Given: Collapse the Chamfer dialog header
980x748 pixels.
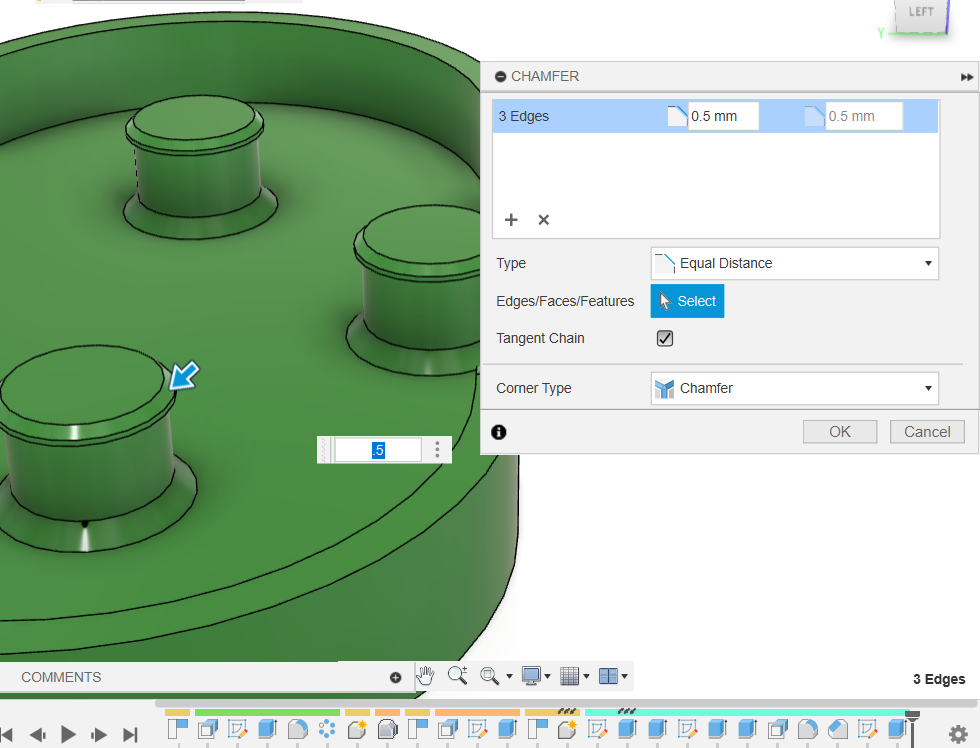Looking at the screenshot, I should point(500,77).
